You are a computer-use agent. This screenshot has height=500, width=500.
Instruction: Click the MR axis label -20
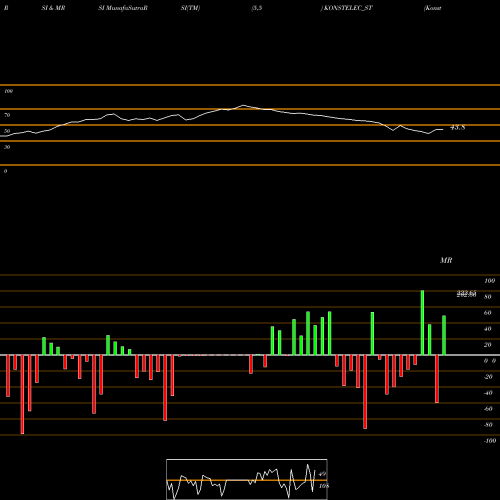488,377
